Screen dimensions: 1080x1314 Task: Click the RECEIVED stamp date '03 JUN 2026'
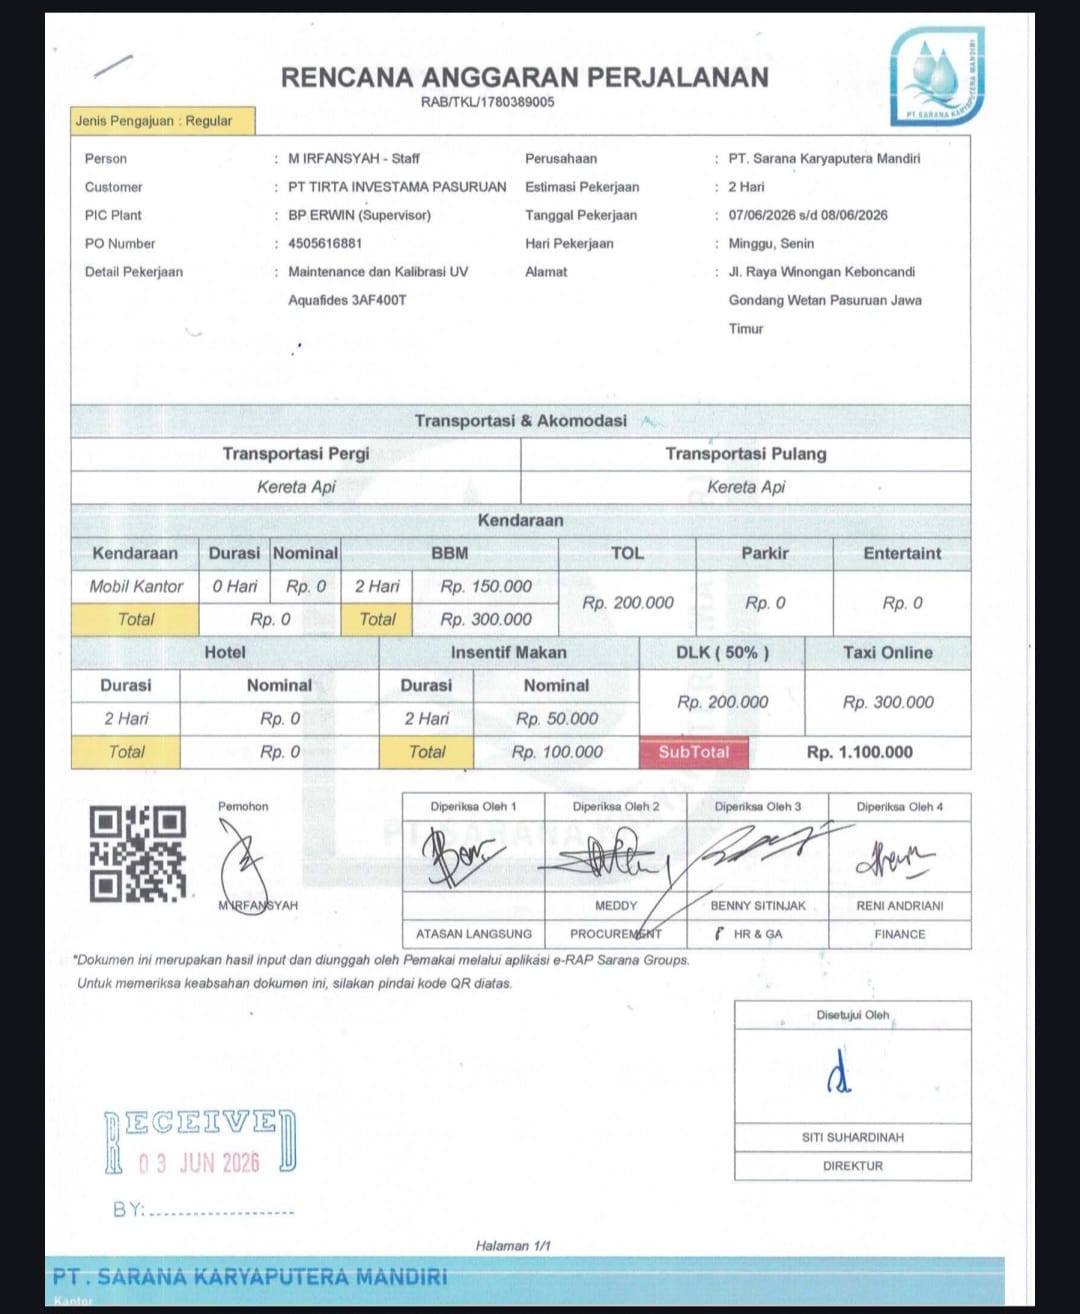[x=199, y=1163]
